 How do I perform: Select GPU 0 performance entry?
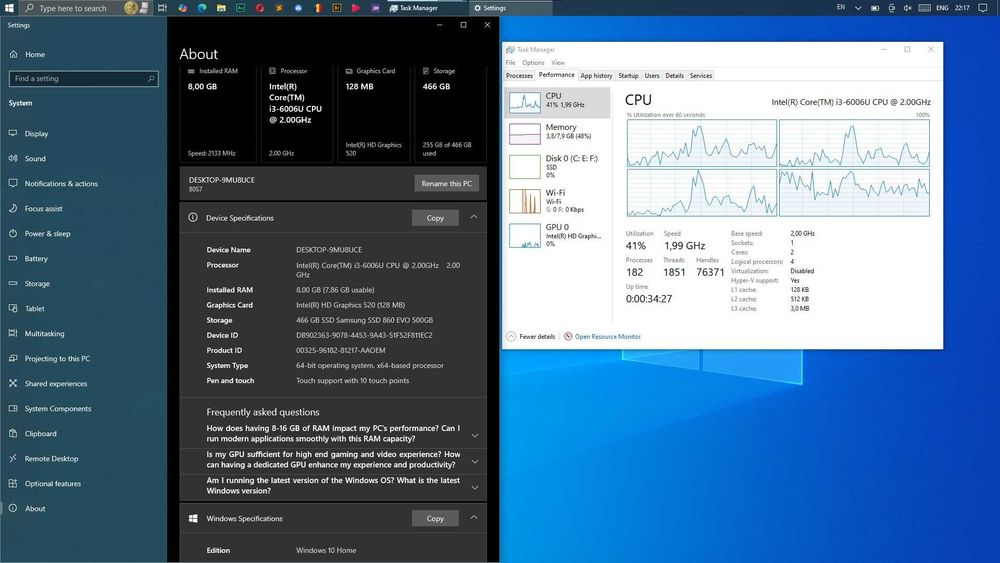557,235
